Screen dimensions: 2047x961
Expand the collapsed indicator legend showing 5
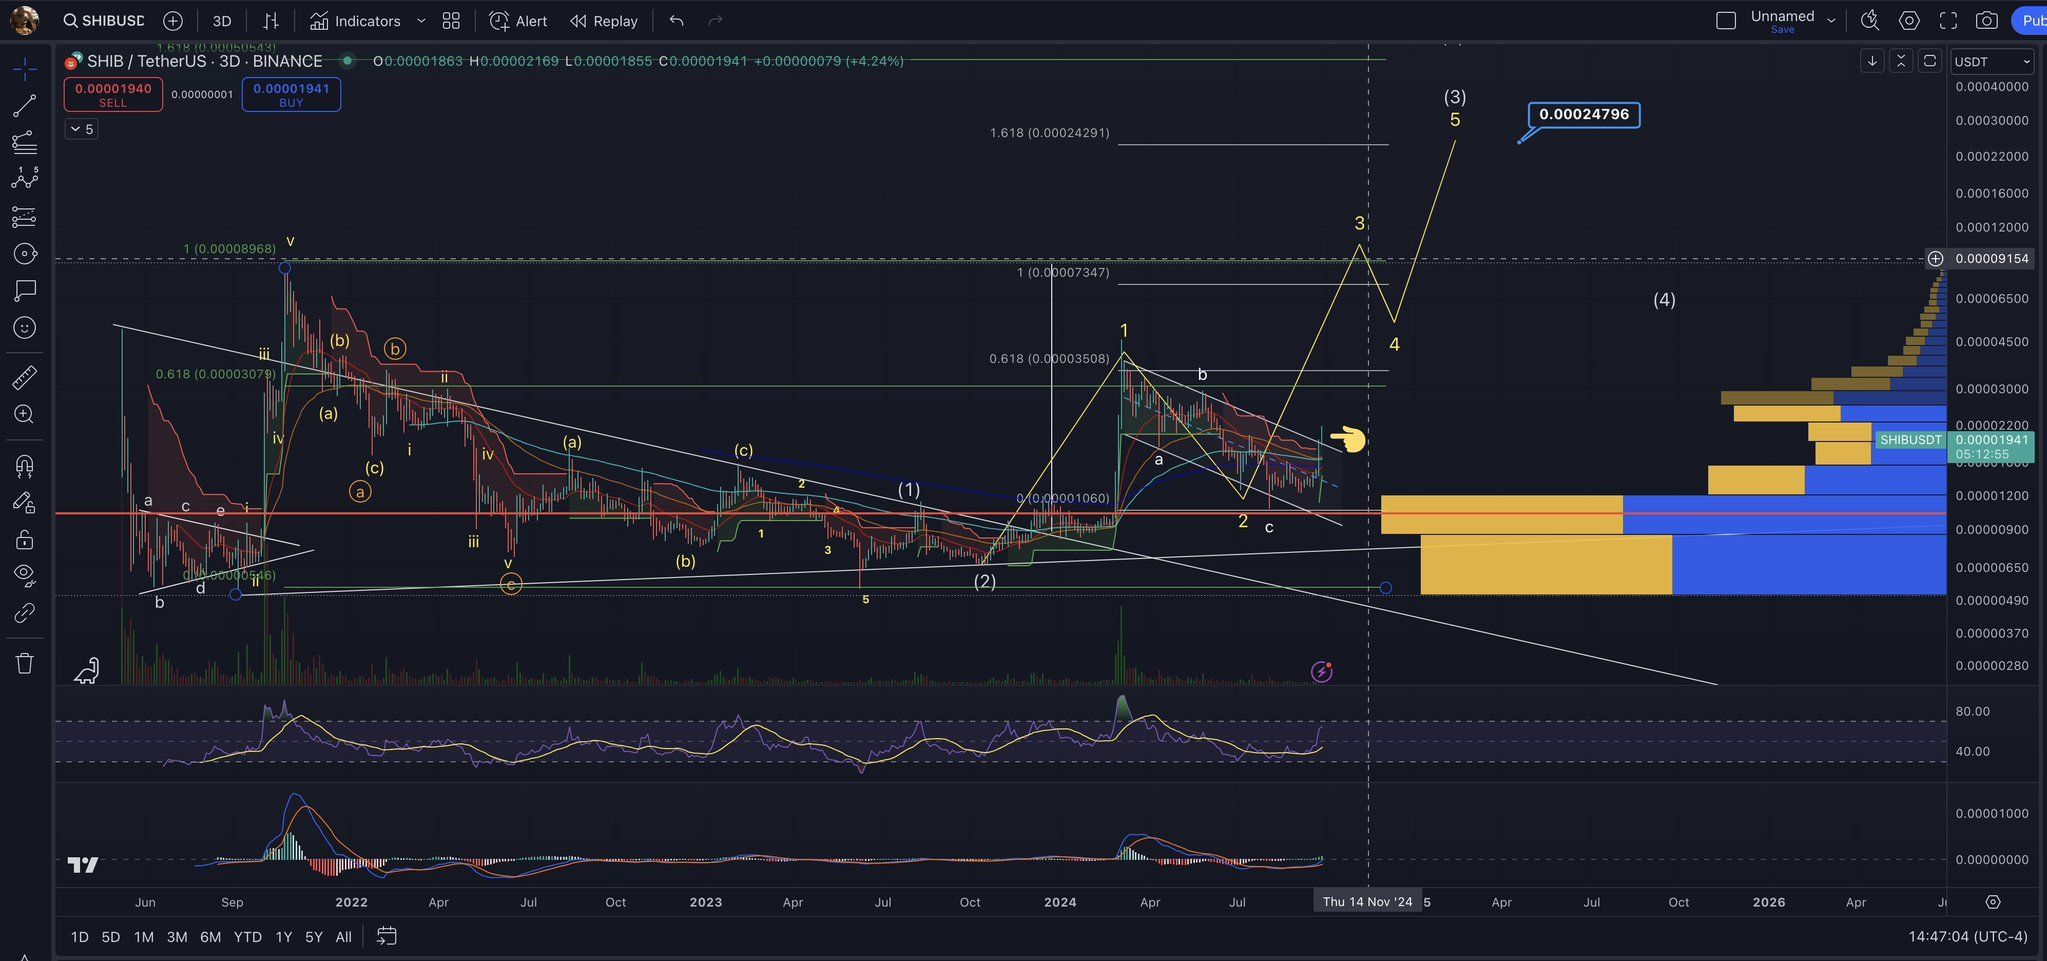tap(81, 129)
